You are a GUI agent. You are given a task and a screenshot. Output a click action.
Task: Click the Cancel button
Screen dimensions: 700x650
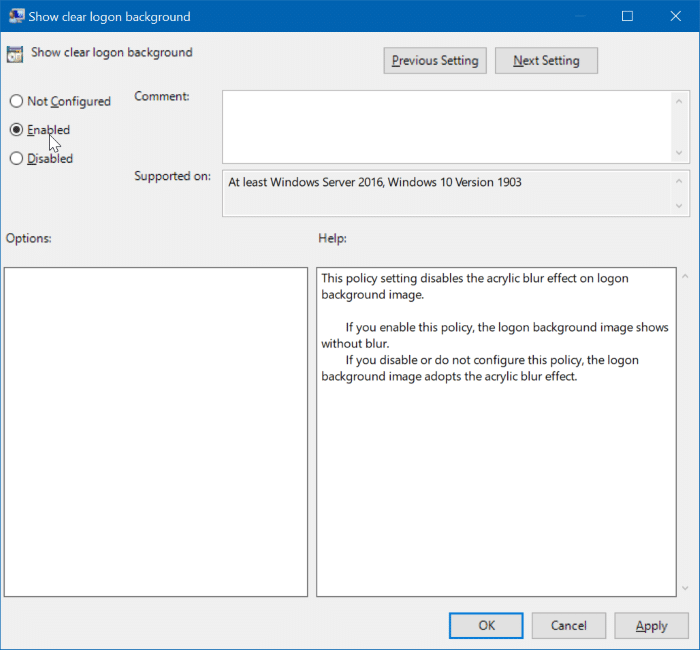568,625
